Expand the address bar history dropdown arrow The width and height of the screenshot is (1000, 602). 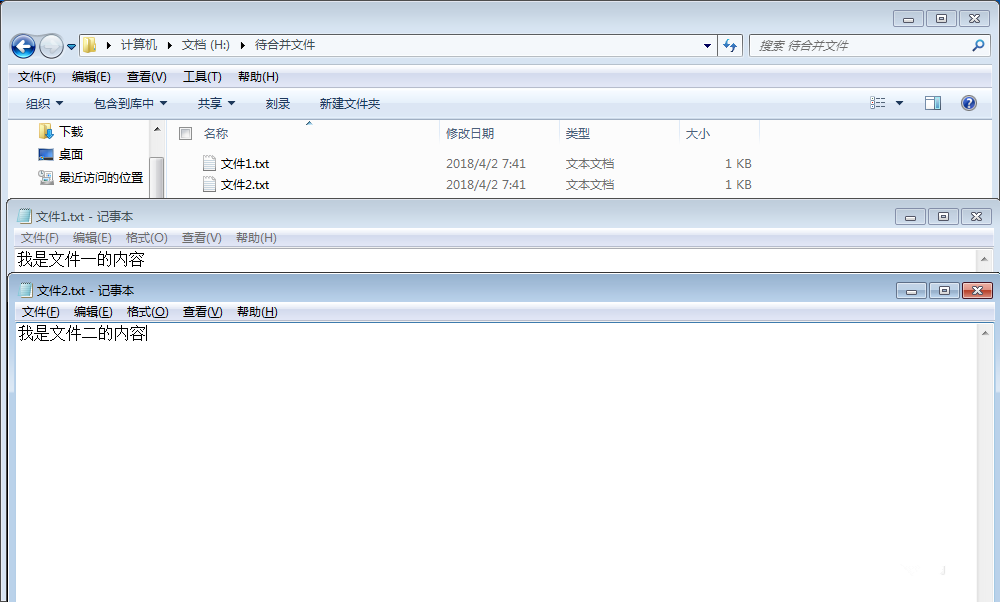[x=707, y=45]
